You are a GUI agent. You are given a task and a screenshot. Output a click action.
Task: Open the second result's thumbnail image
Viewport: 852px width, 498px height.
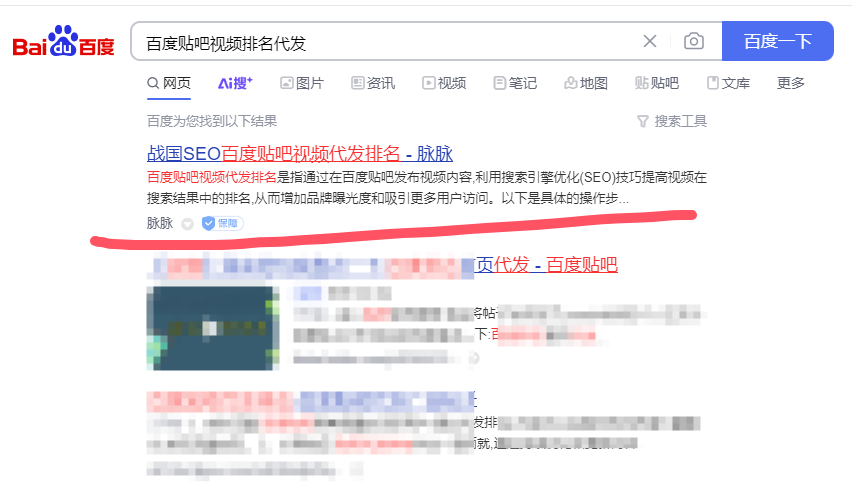point(213,328)
